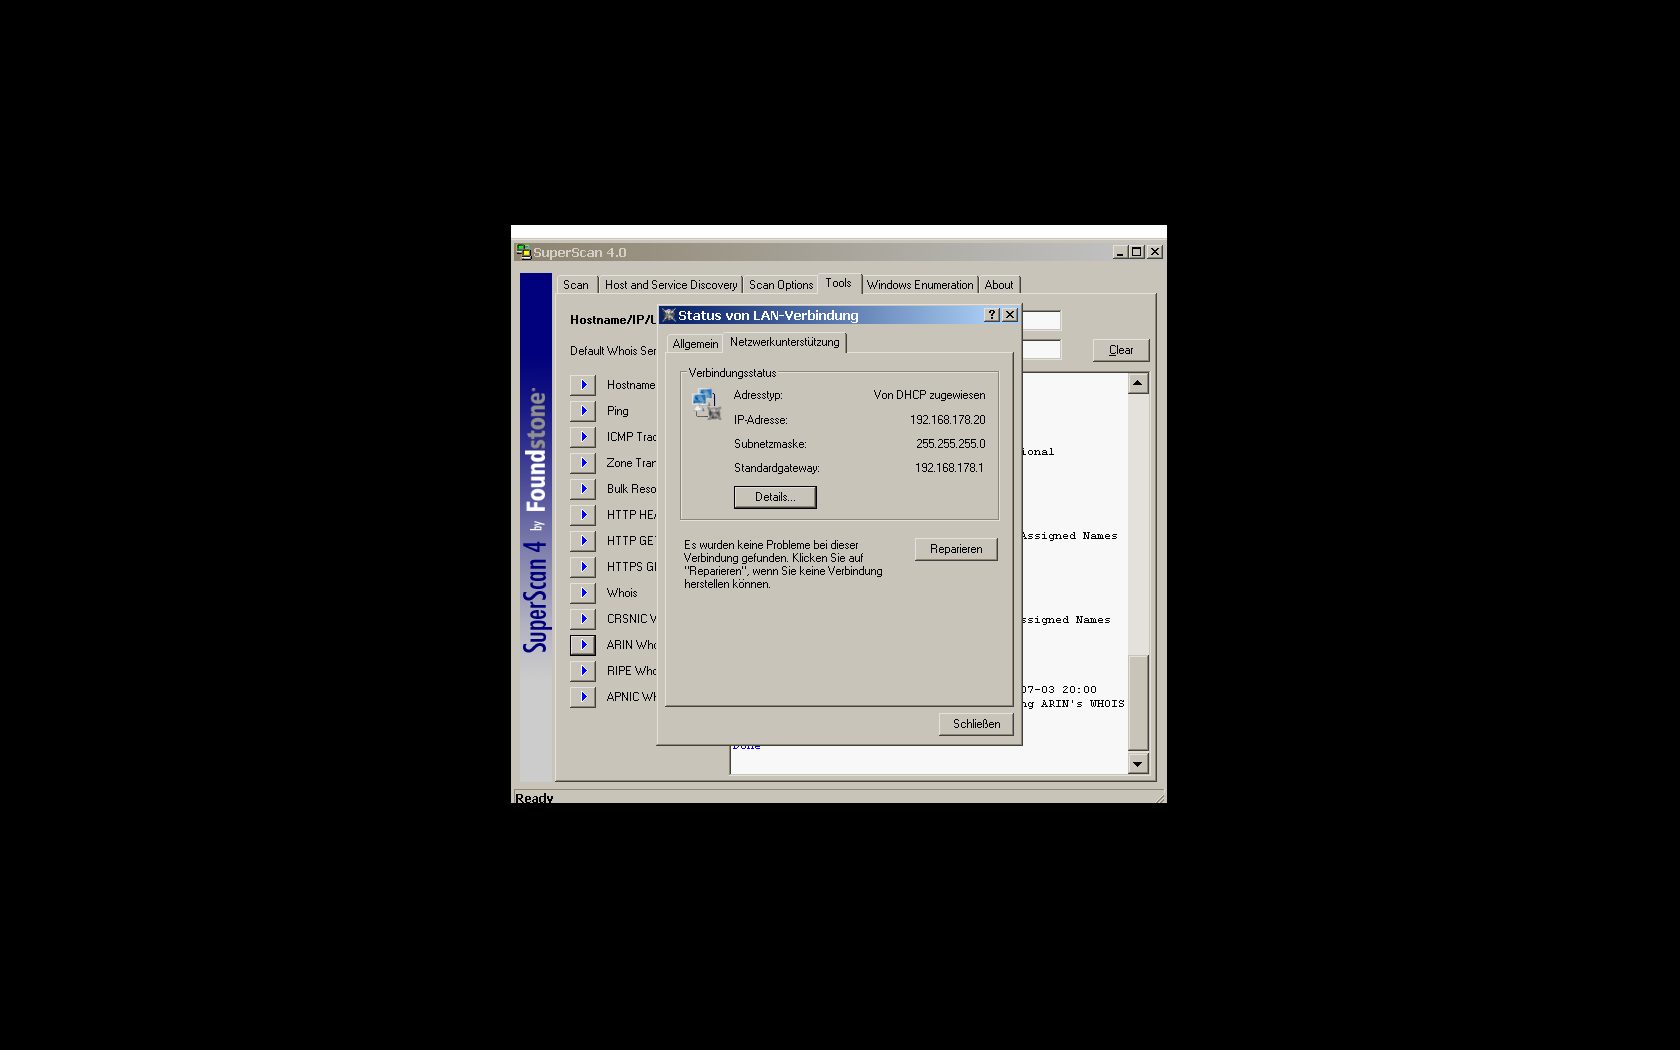This screenshot has height=1050, width=1680.
Task: Open the Host and Service Discovery tab
Action: [671, 285]
